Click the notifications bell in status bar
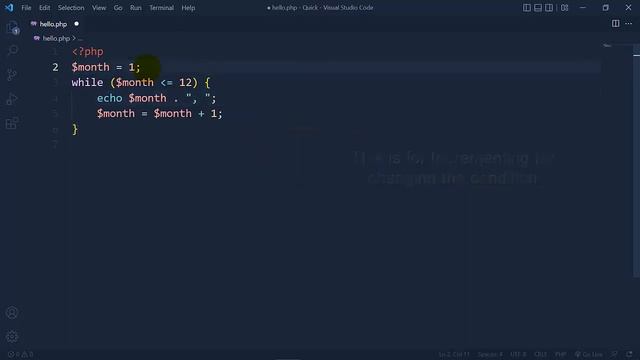640x360 pixels. (629, 354)
